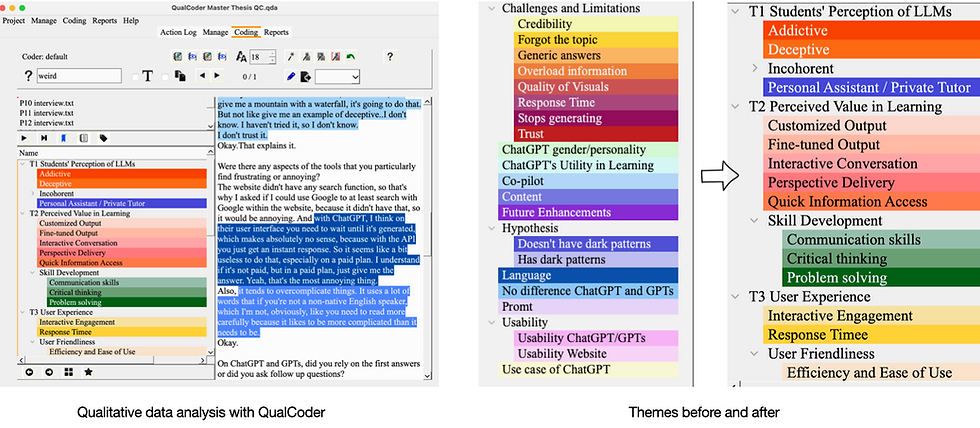Screen dimensions: 980x428
Task: Click the export arrow icon beside the pen
Action: pyautogui.click(x=306, y=77)
